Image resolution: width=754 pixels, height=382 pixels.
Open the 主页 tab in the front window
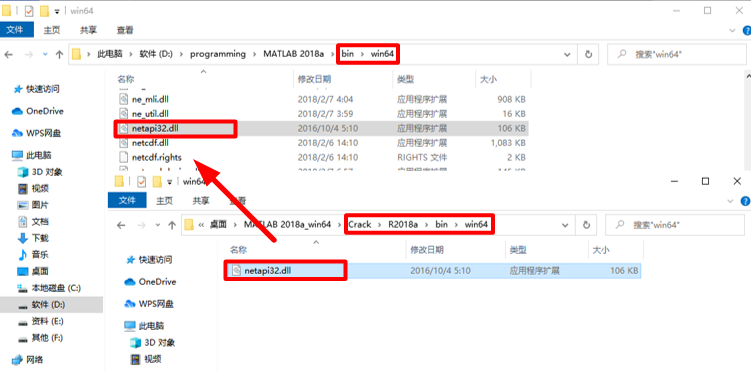[164, 200]
